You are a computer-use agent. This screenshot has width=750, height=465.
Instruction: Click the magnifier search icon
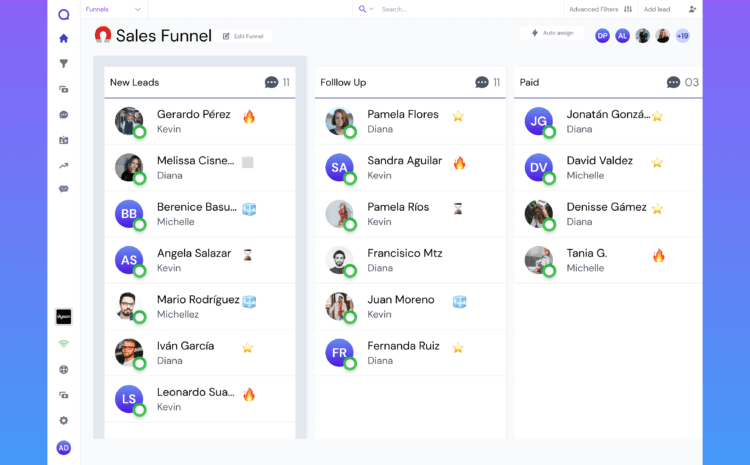click(x=362, y=9)
